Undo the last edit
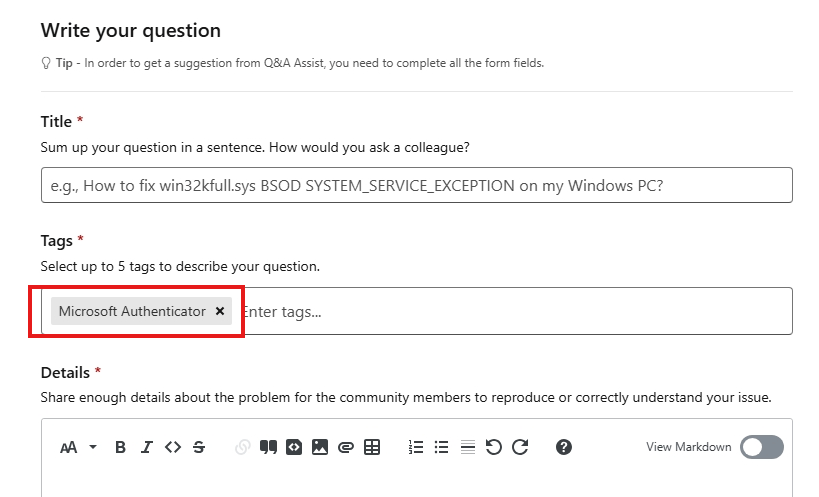The height and width of the screenshot is (497, 819). [493, 447]
